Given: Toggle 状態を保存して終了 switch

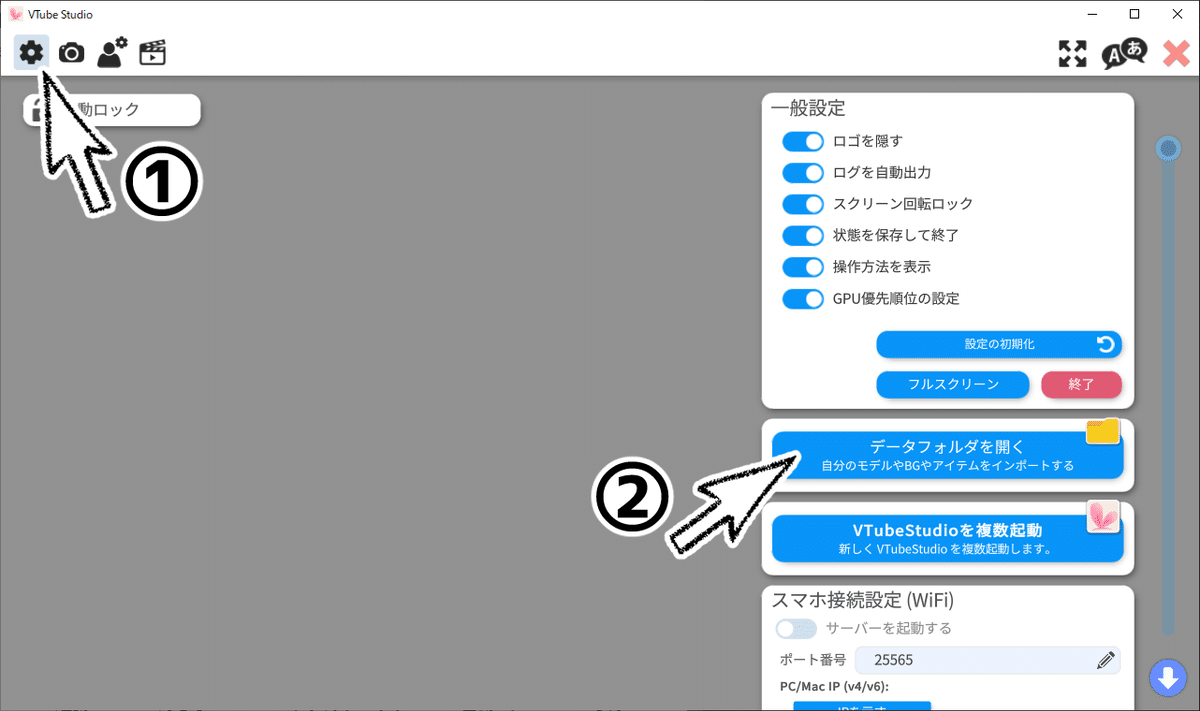Looking at the screenshot, I should click(x=802, y=236).
